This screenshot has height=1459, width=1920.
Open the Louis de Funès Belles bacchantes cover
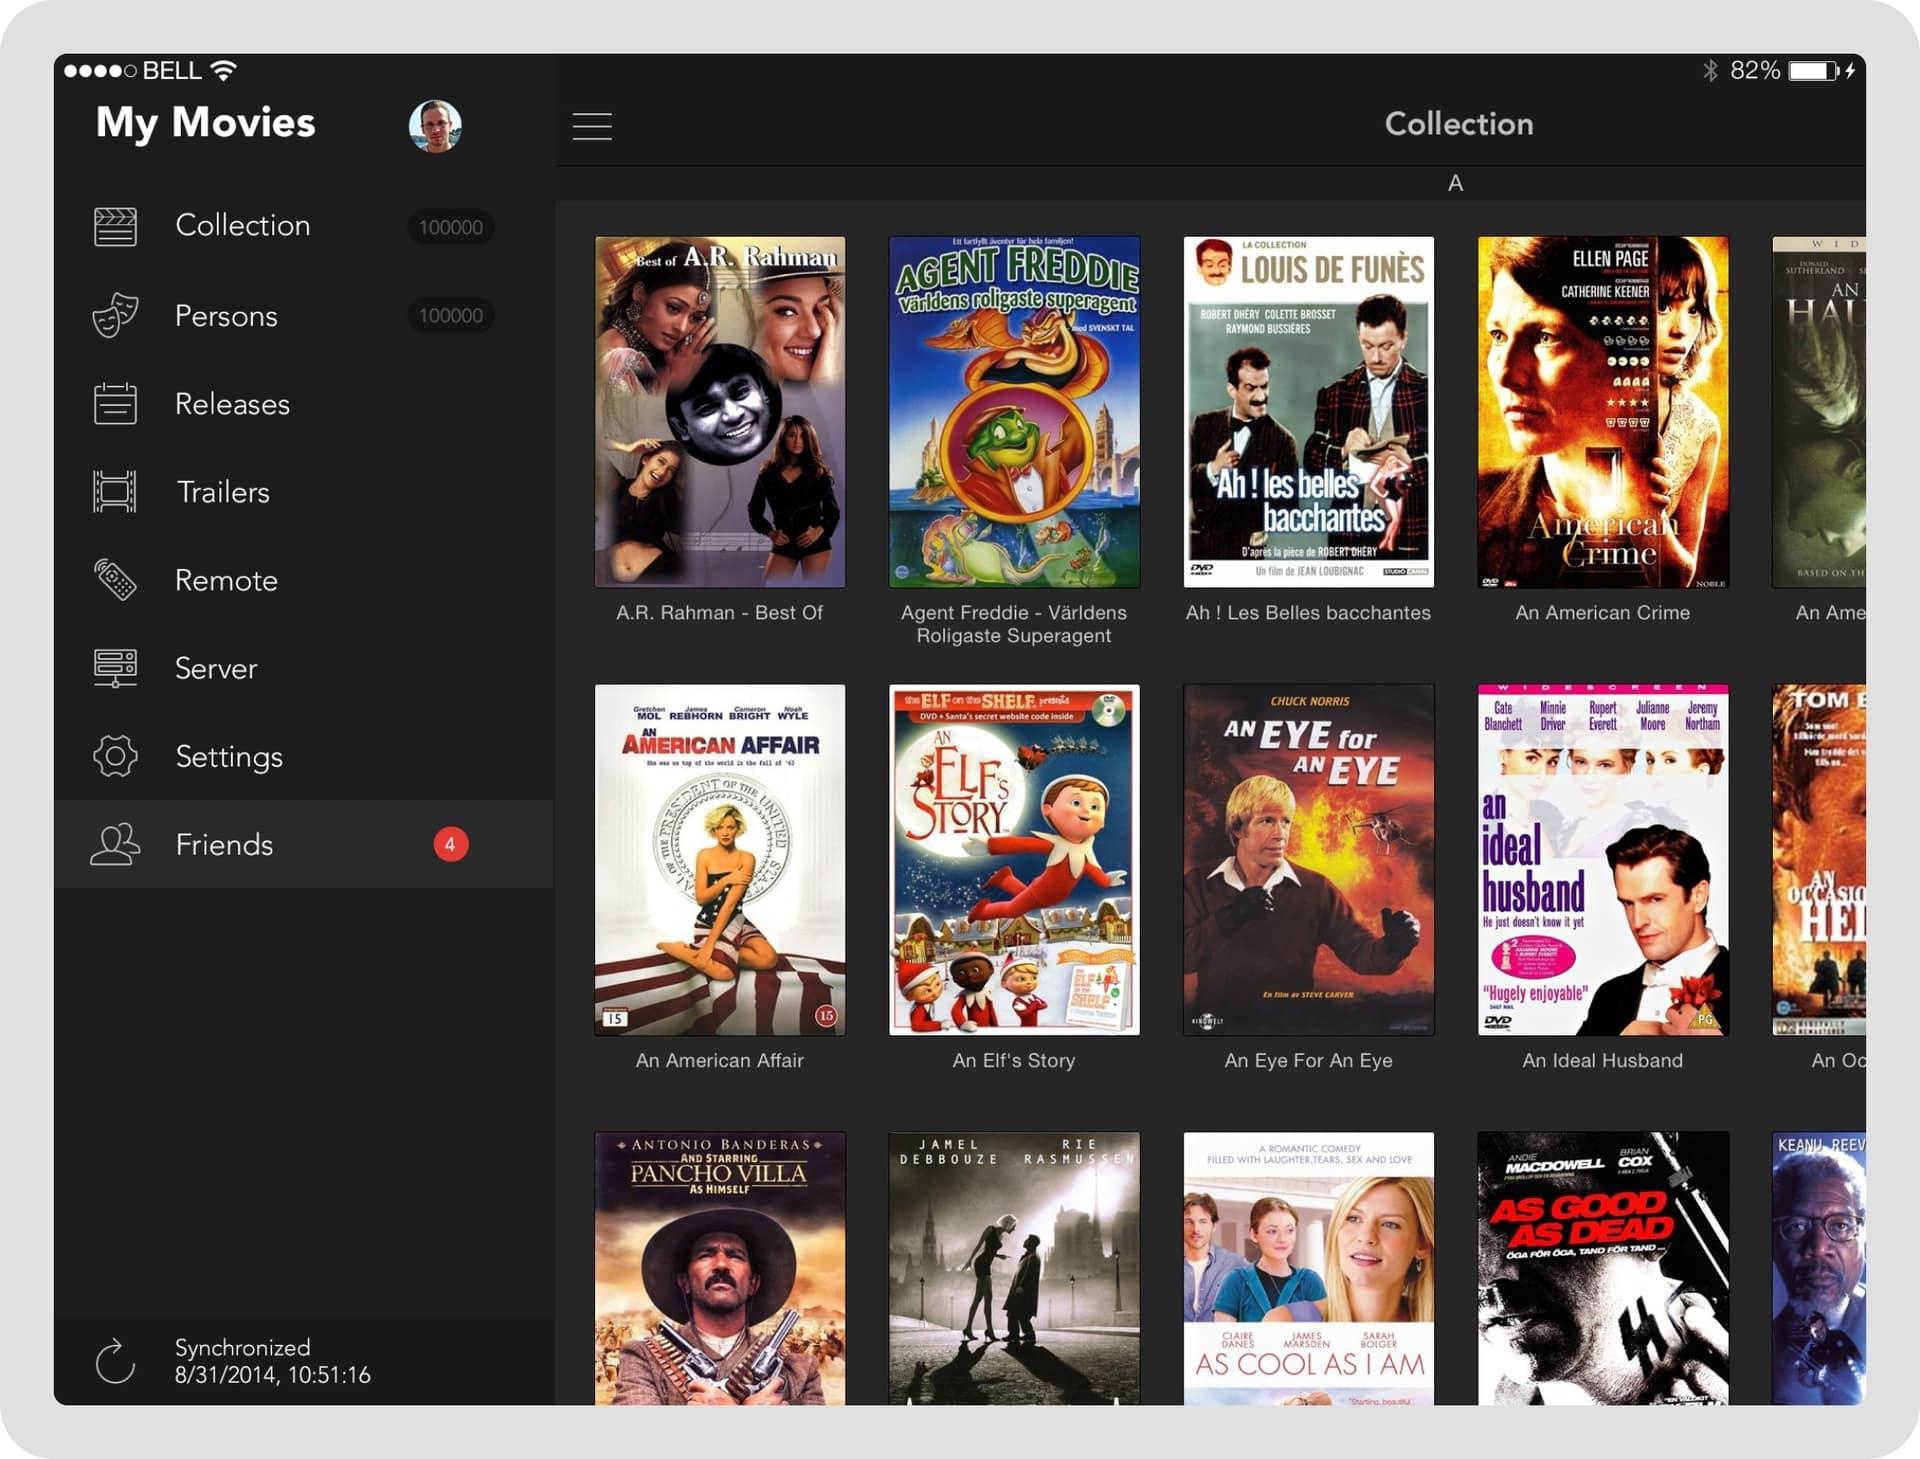click(x=1308, y=412)
